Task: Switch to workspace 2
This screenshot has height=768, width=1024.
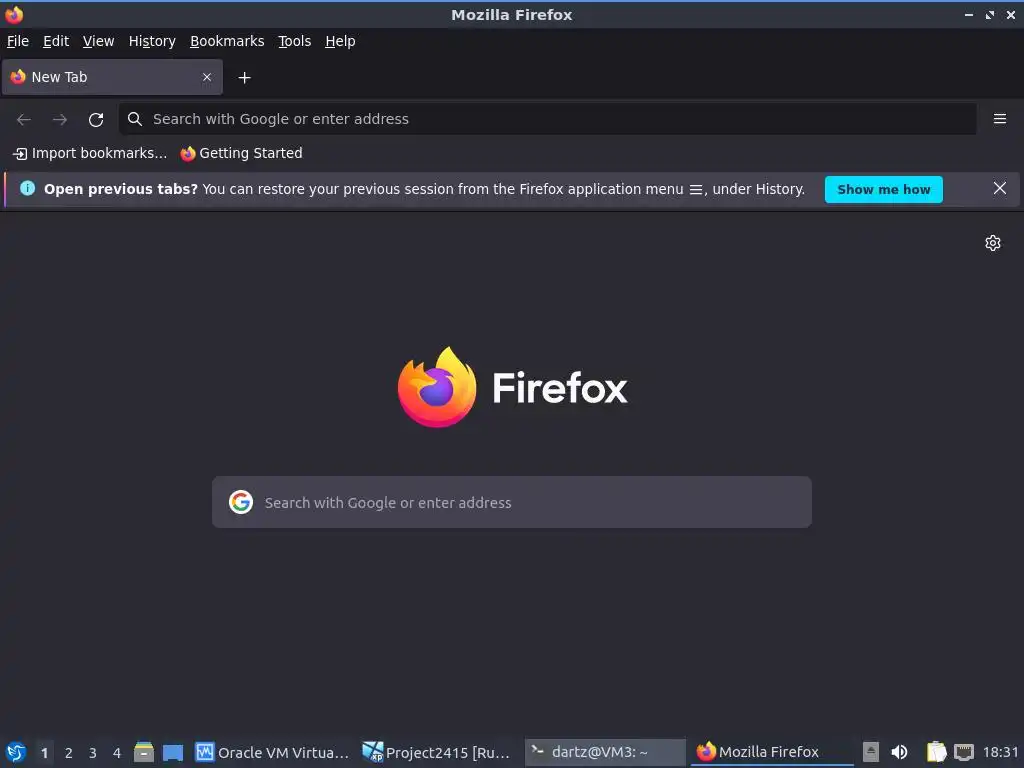Action: click(69, 752)
